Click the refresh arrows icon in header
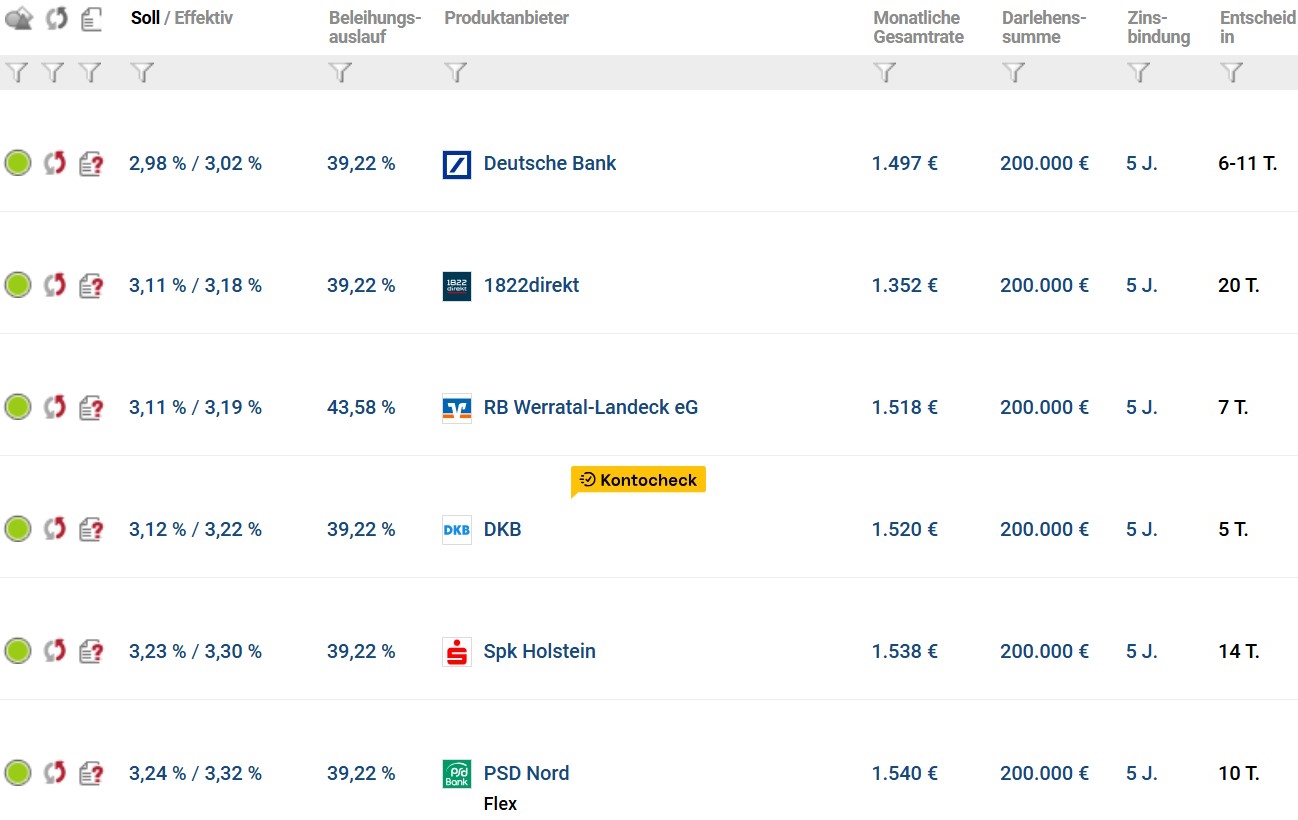The width and height of the screenshot is (1298, 820). (56, 19)
